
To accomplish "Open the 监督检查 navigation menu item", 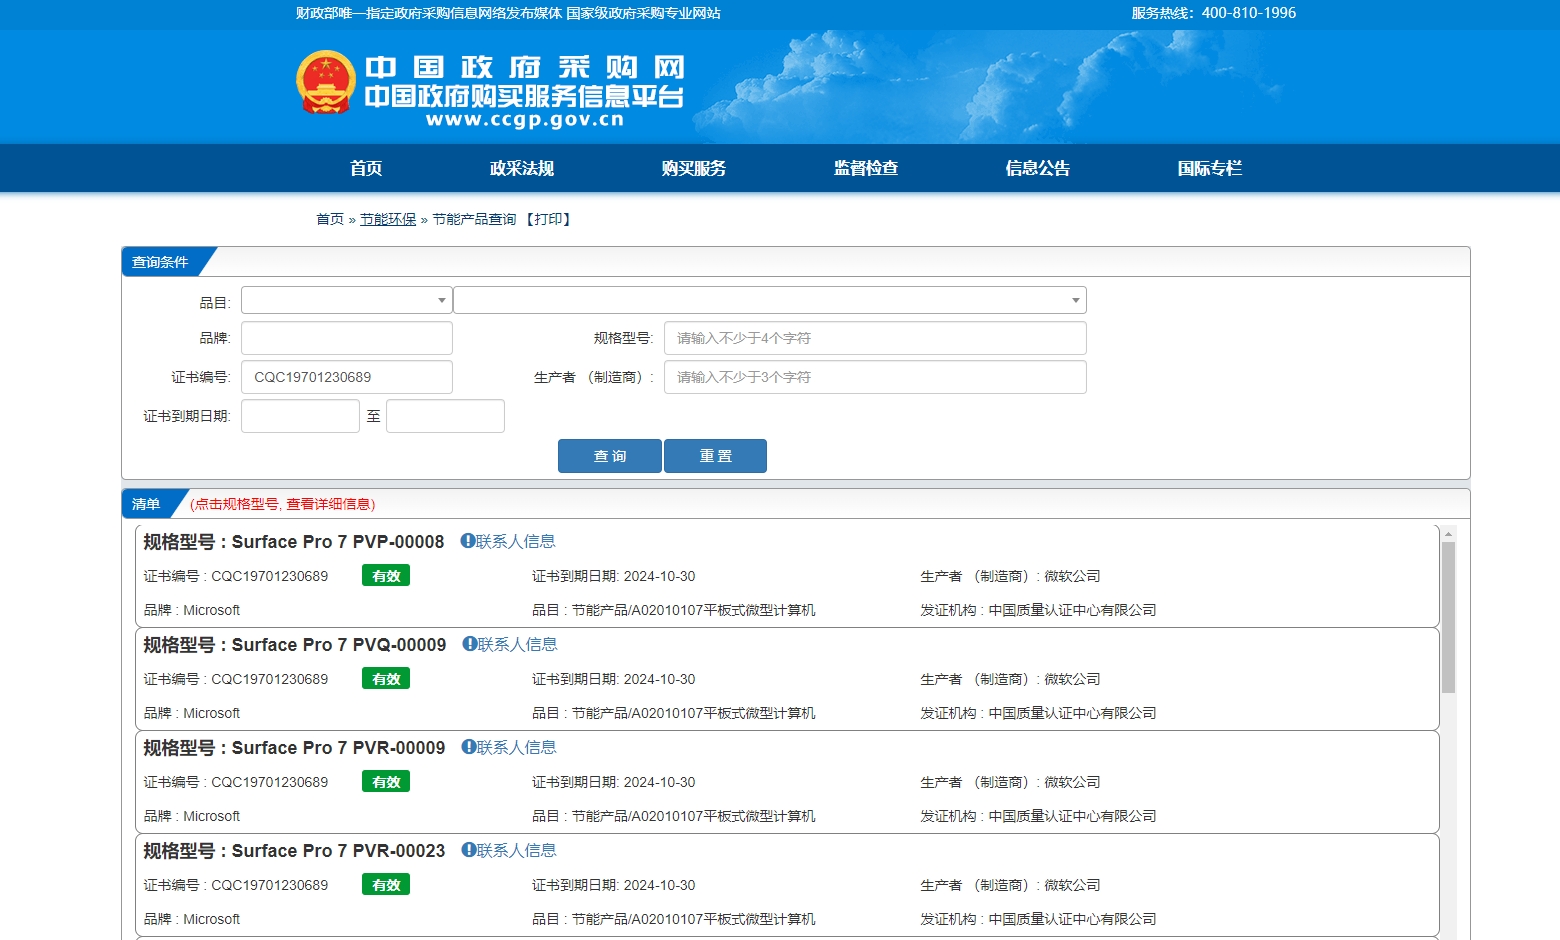I will point(866,168).
